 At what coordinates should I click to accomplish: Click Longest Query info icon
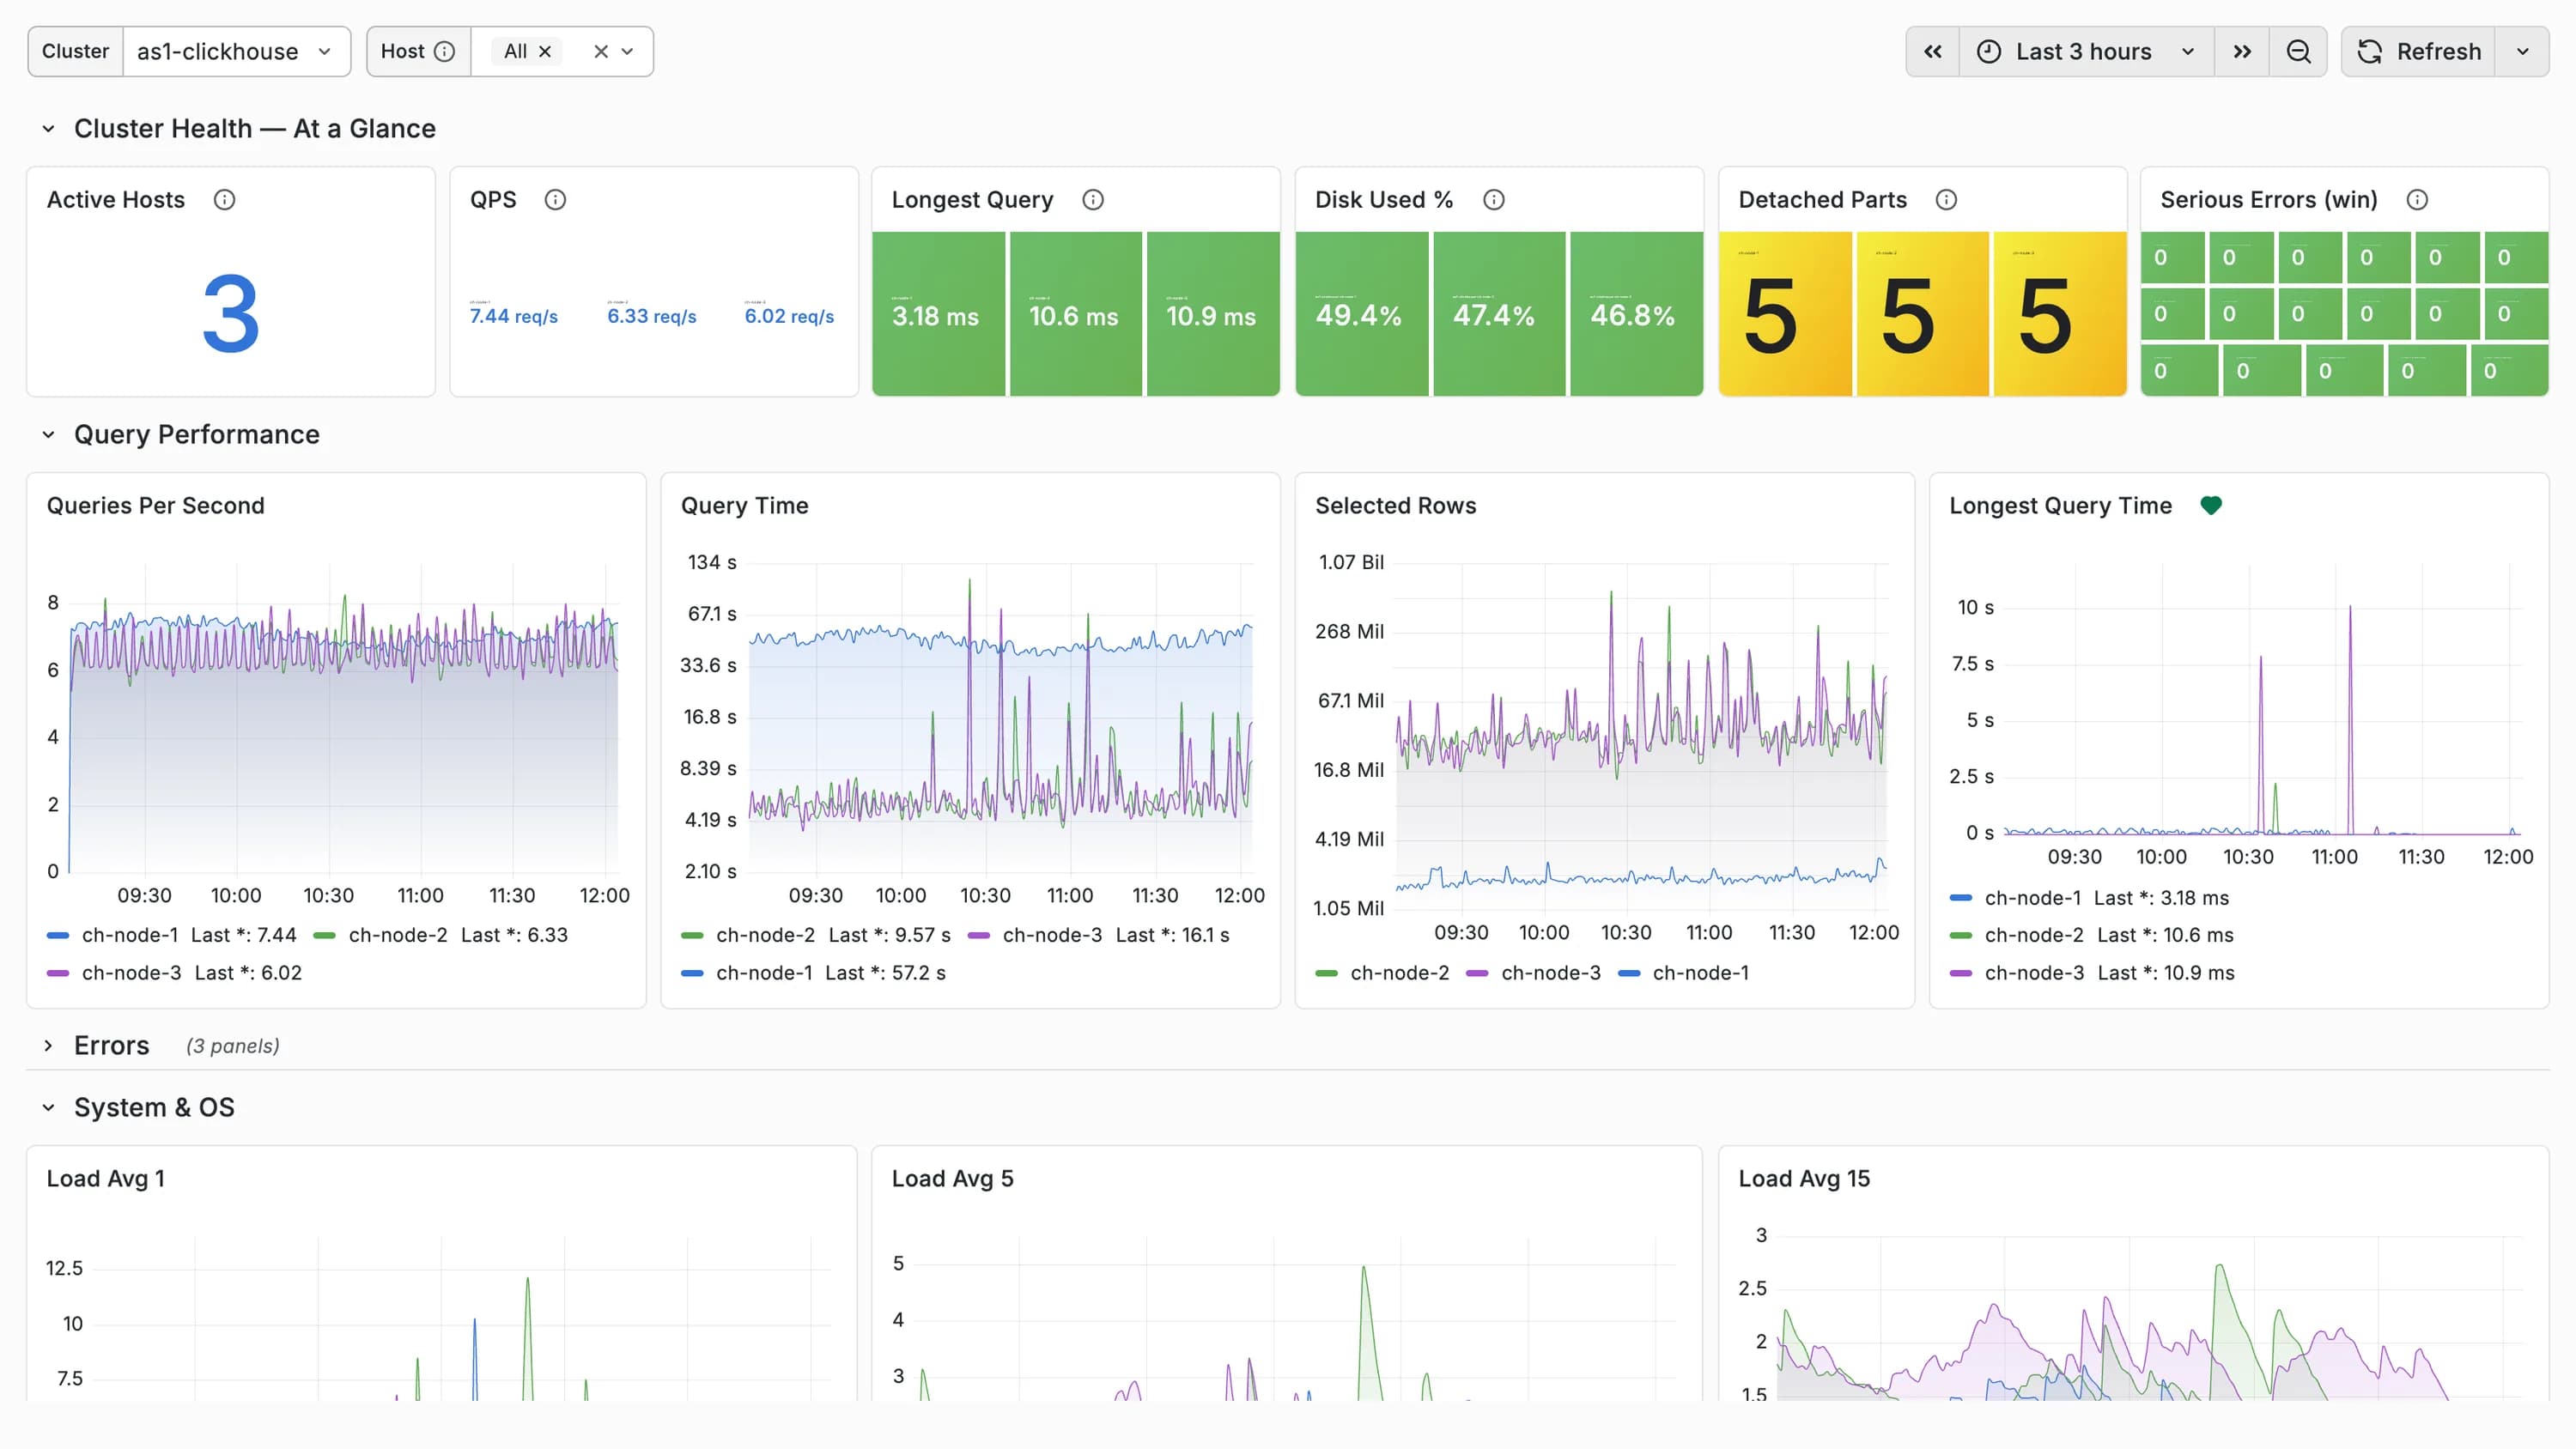click(x=1093, y=200)
